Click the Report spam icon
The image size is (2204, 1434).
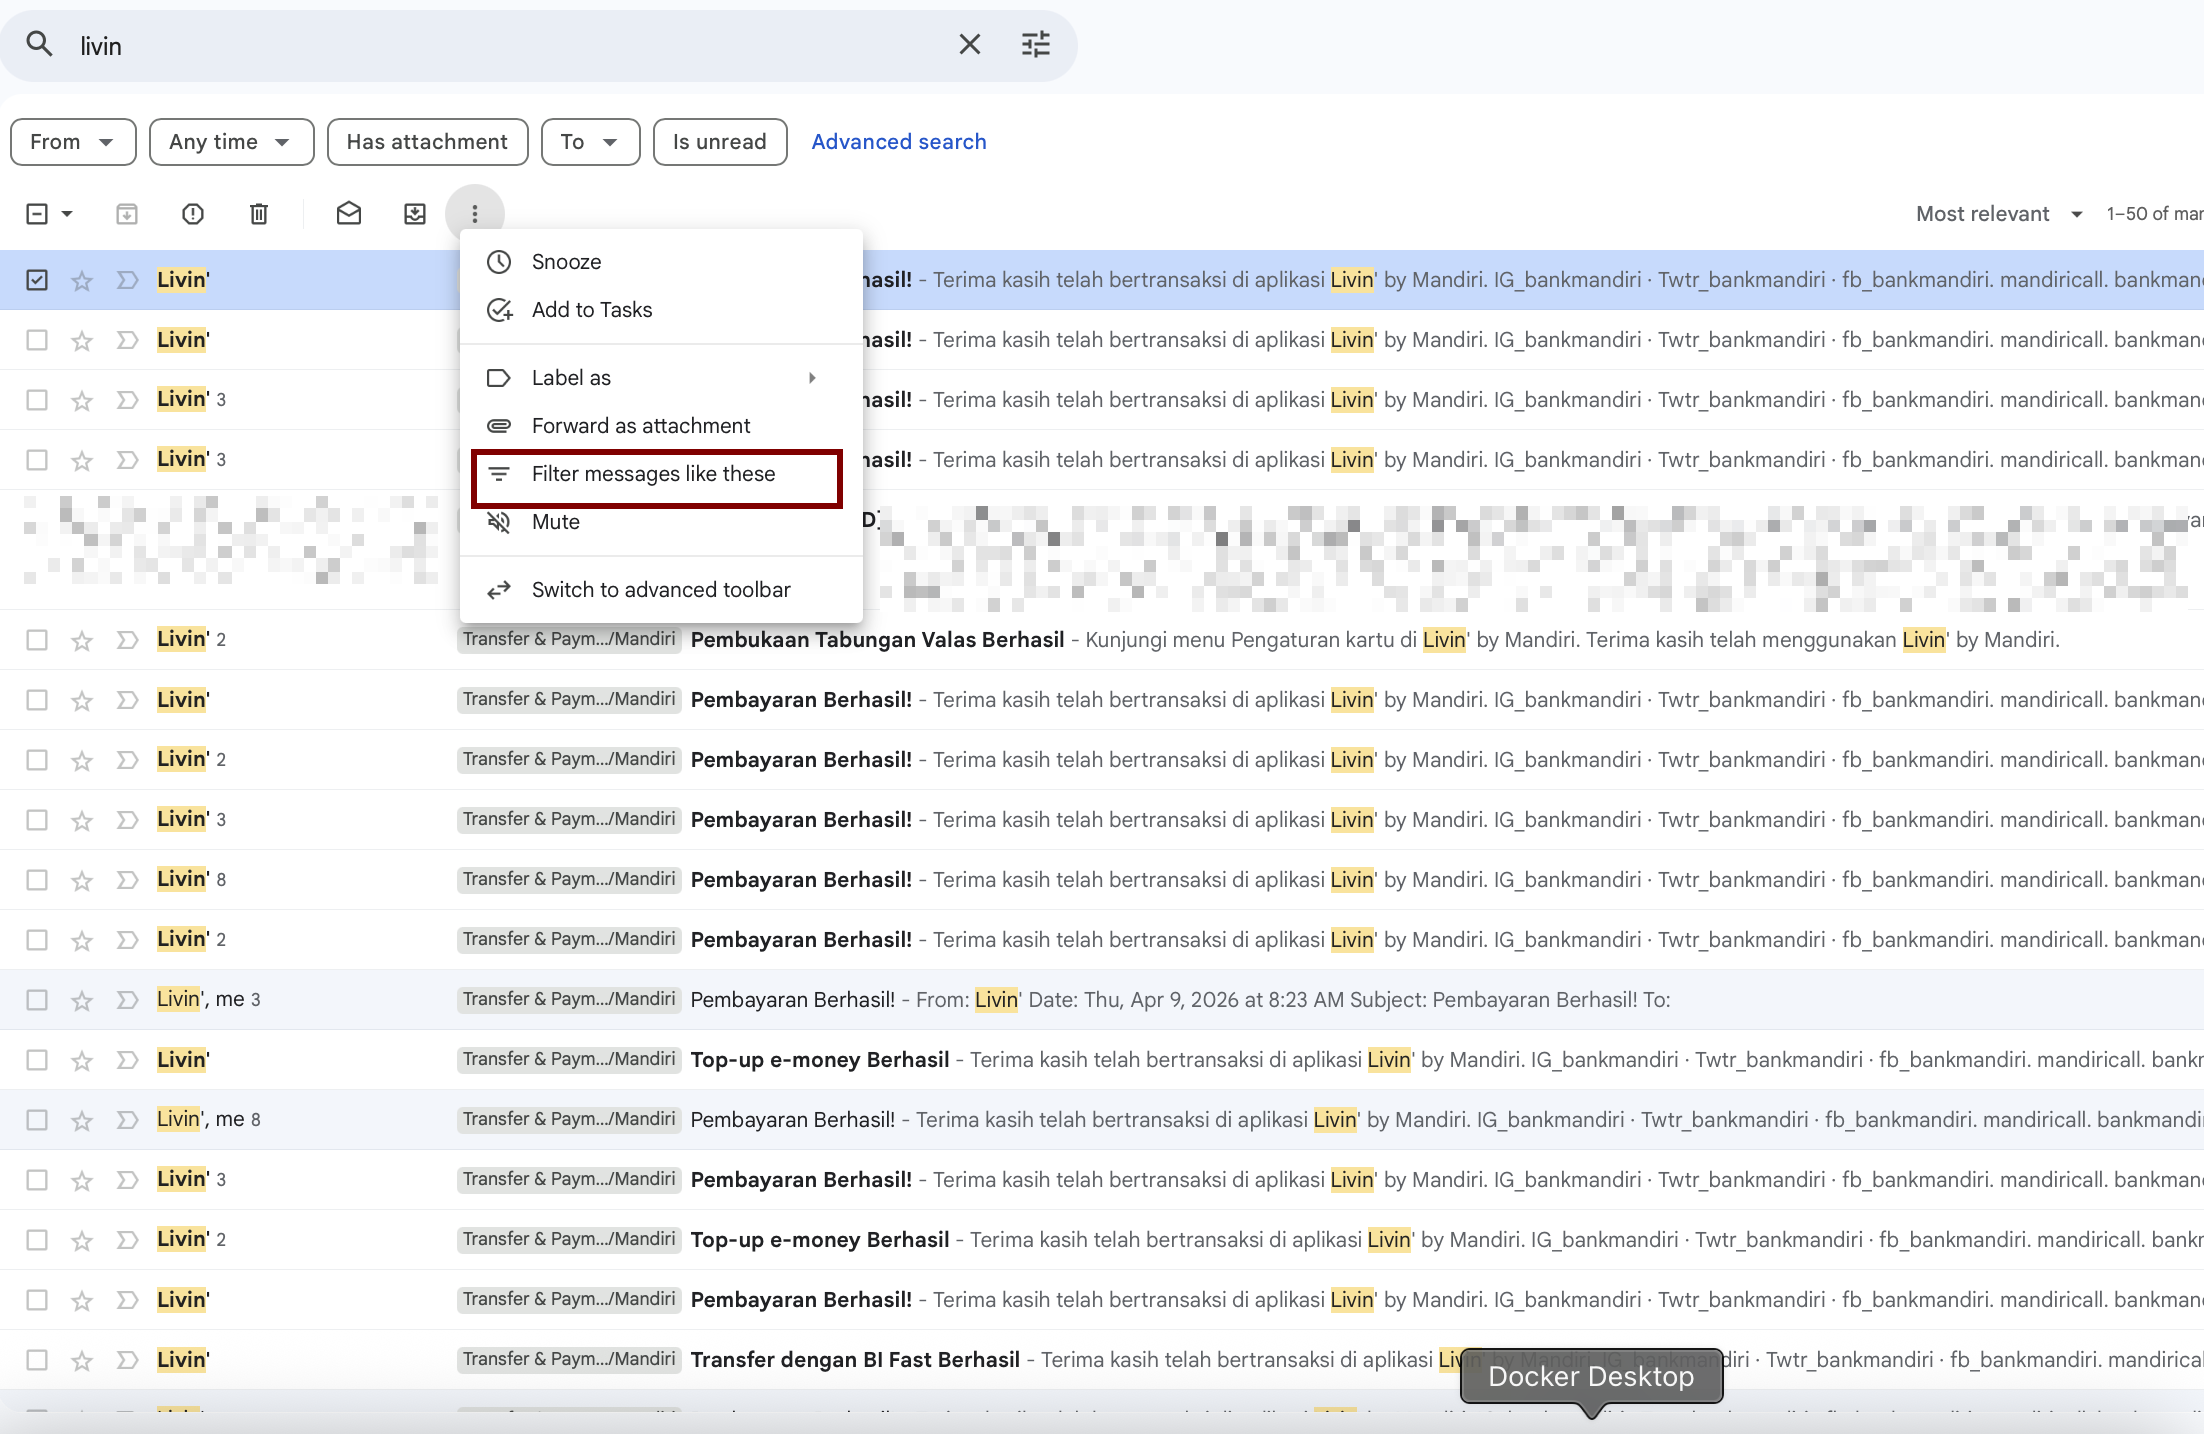(193, 214)
